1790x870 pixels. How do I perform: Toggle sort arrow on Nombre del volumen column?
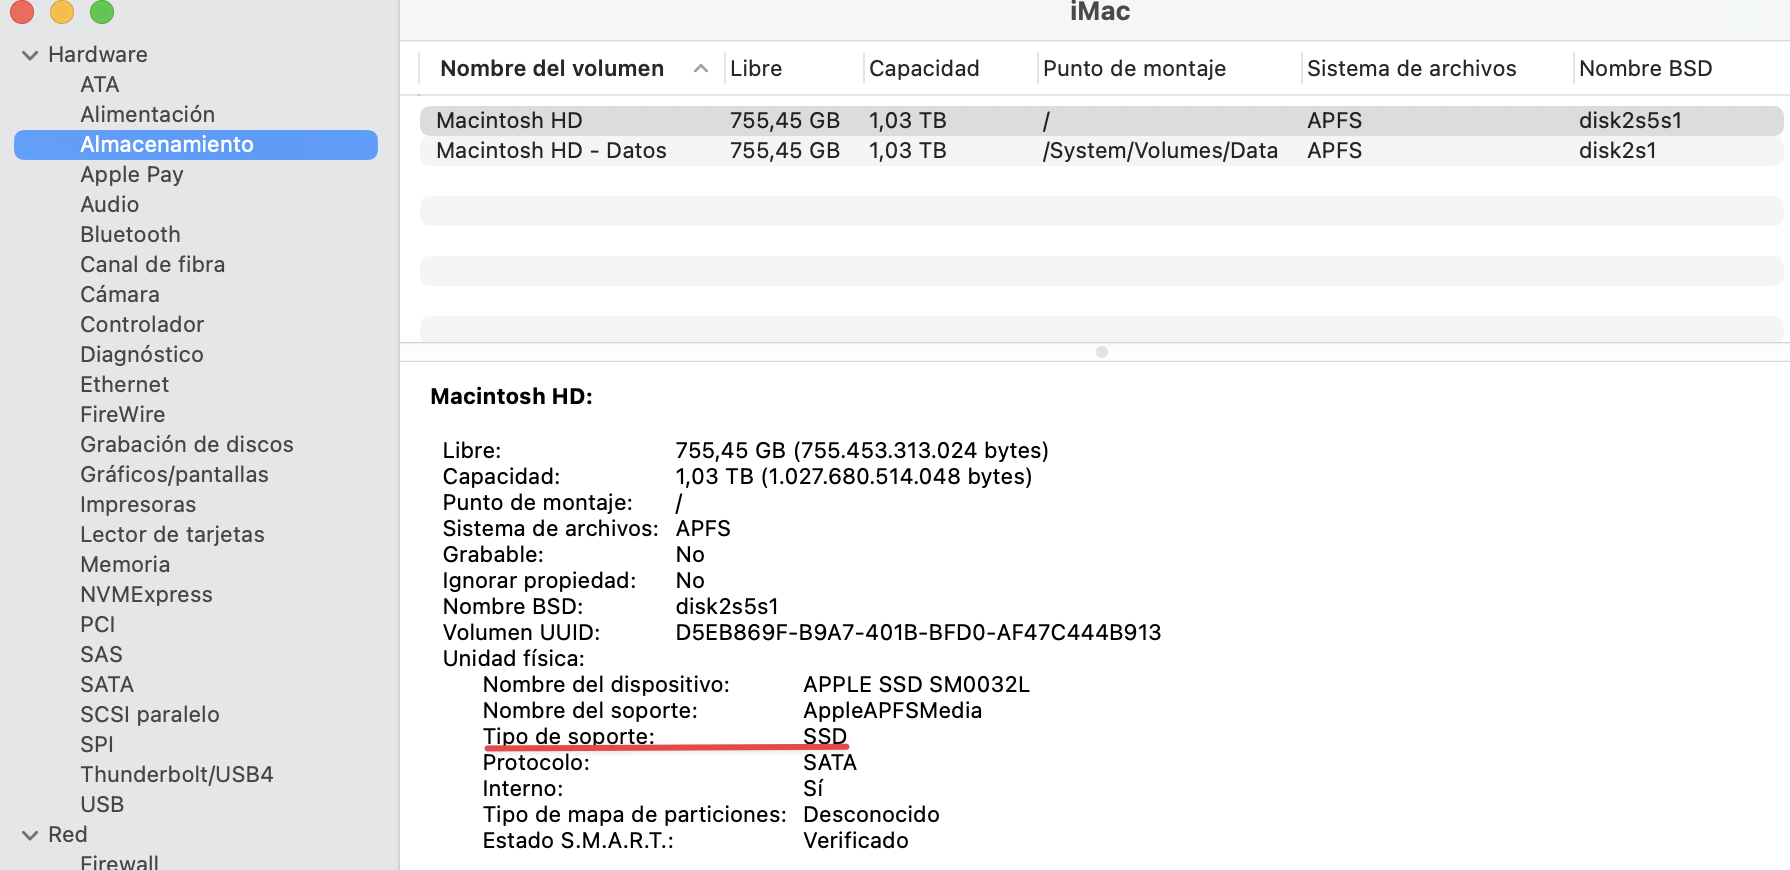coord(701,69)
